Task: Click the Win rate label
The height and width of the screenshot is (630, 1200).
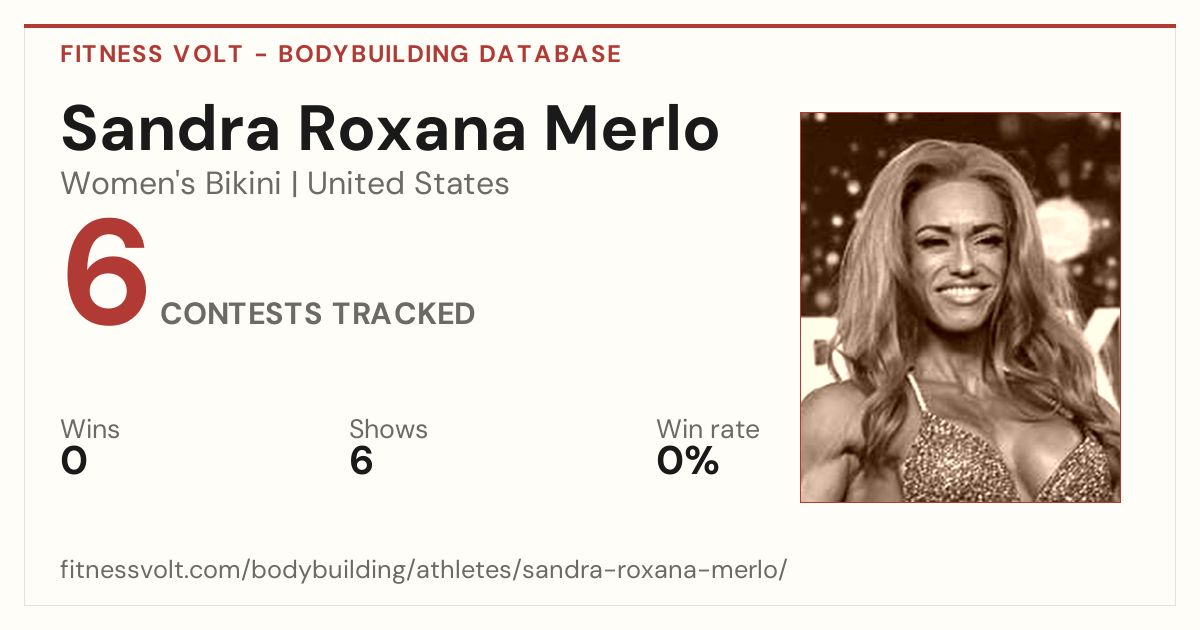Action: 708,429
